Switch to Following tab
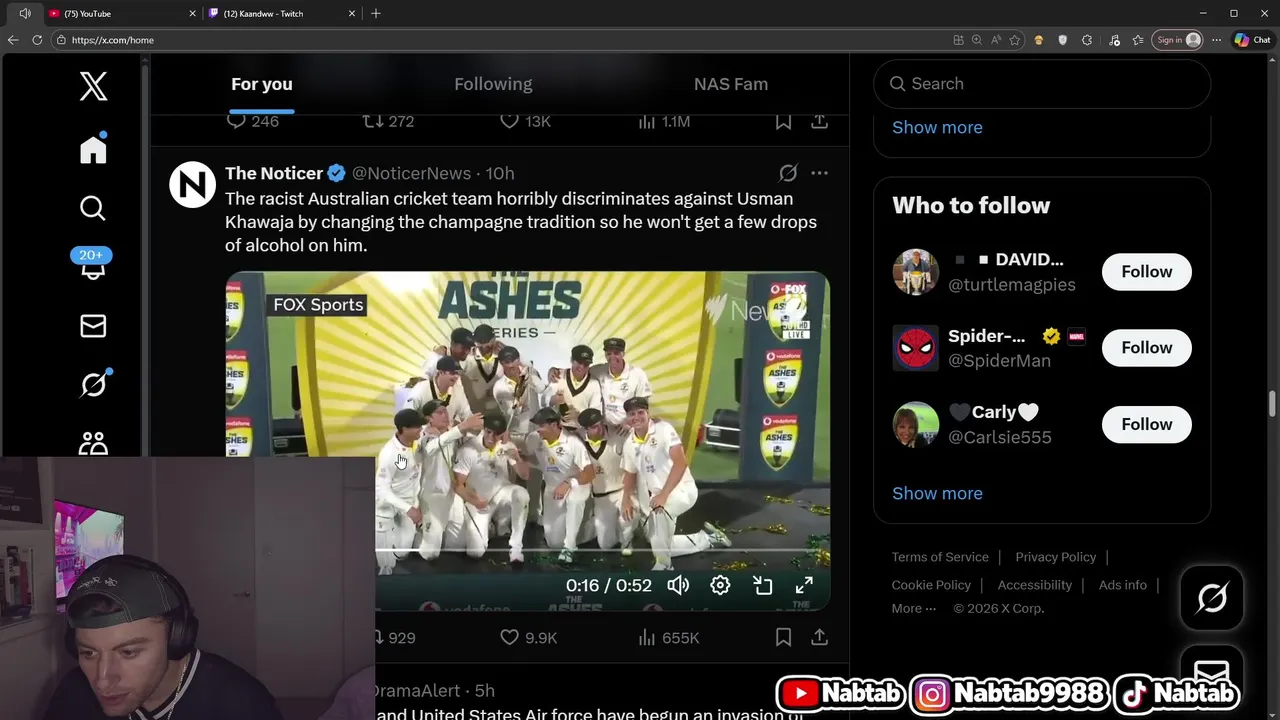The width and height of the screenshot is (1280, 720). (x=493, y=84)
